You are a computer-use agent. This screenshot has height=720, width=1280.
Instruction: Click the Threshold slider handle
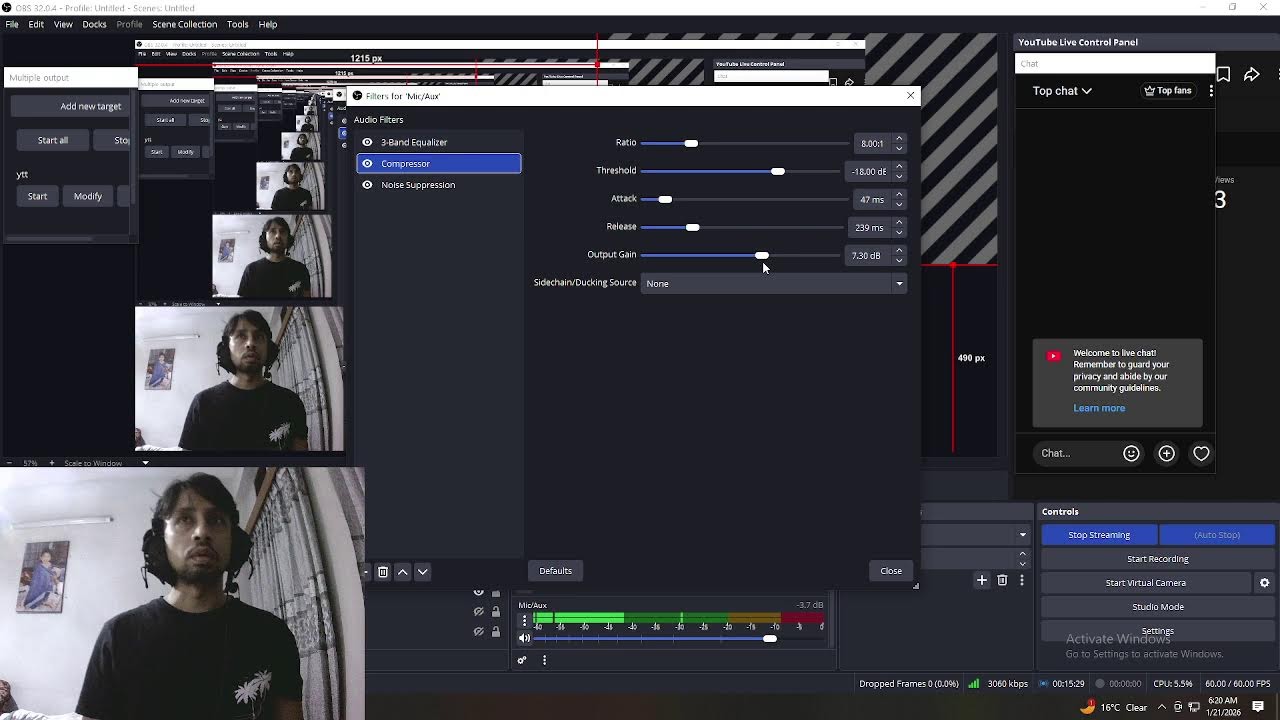point(778,171)
